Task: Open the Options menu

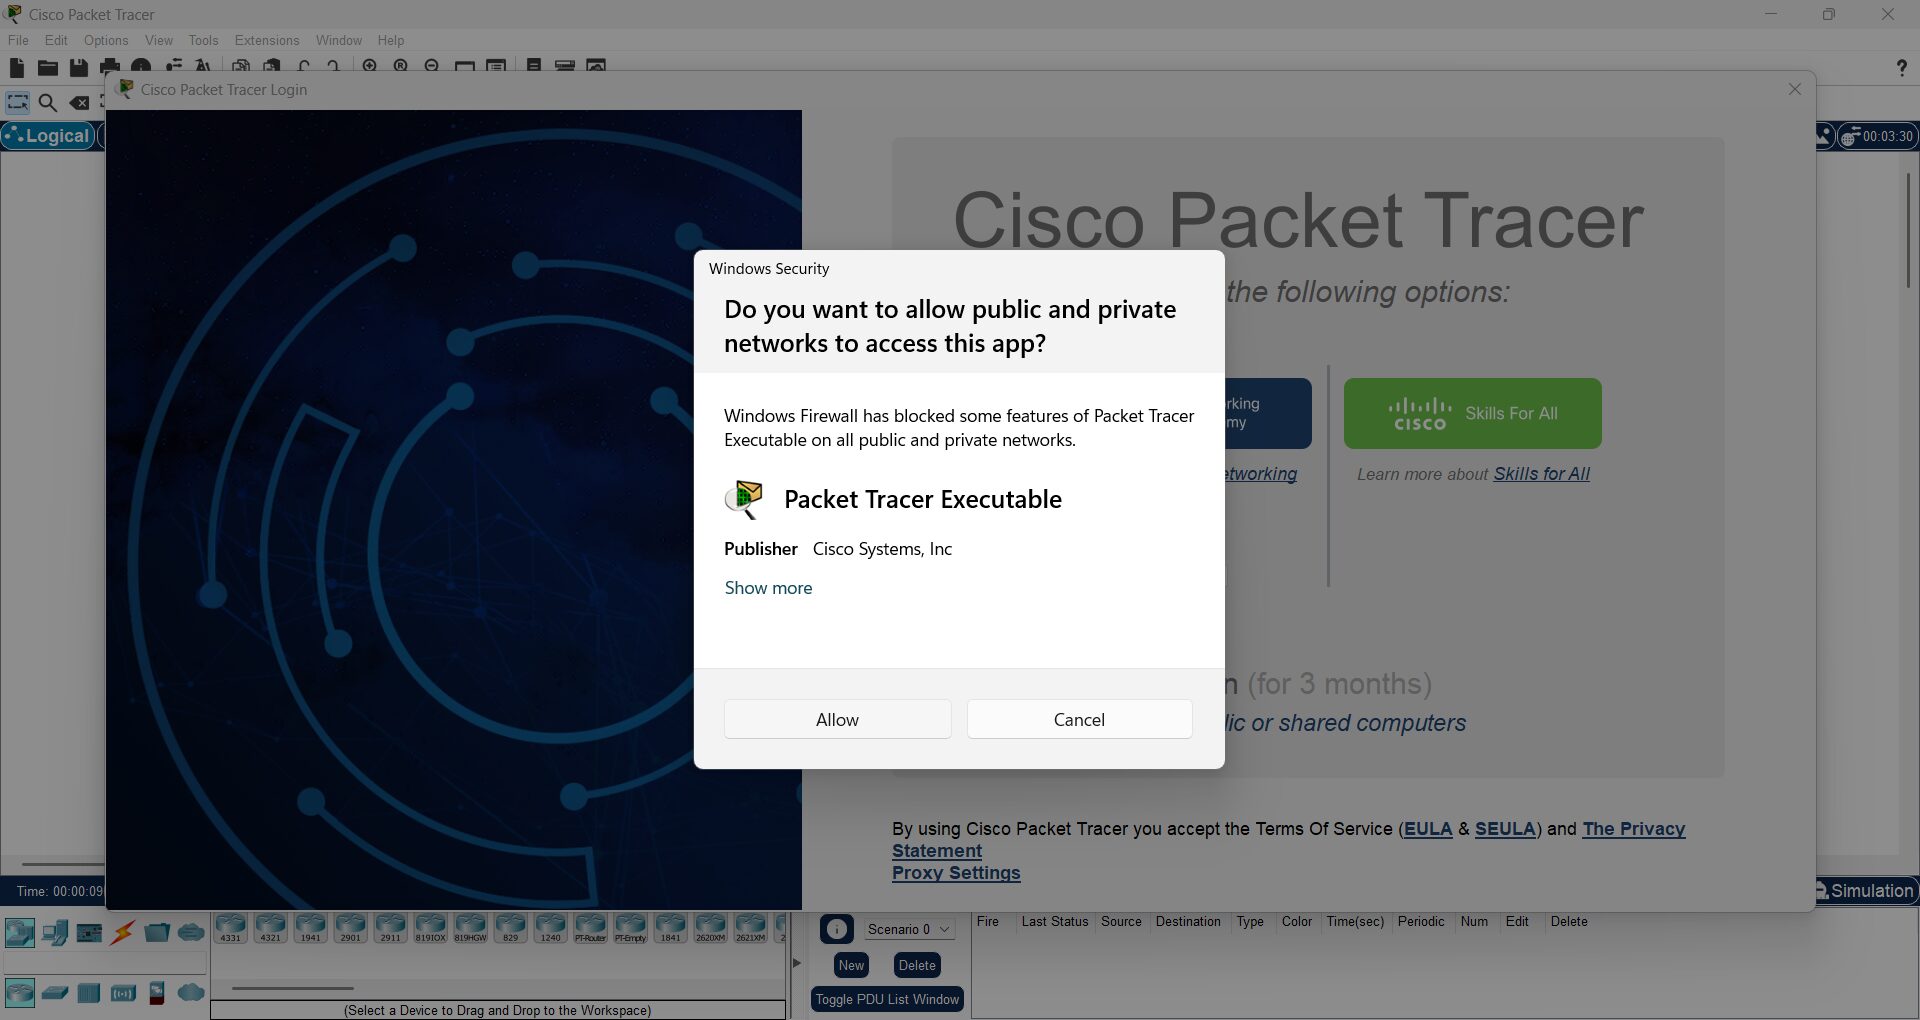Action: click(106, 40)
